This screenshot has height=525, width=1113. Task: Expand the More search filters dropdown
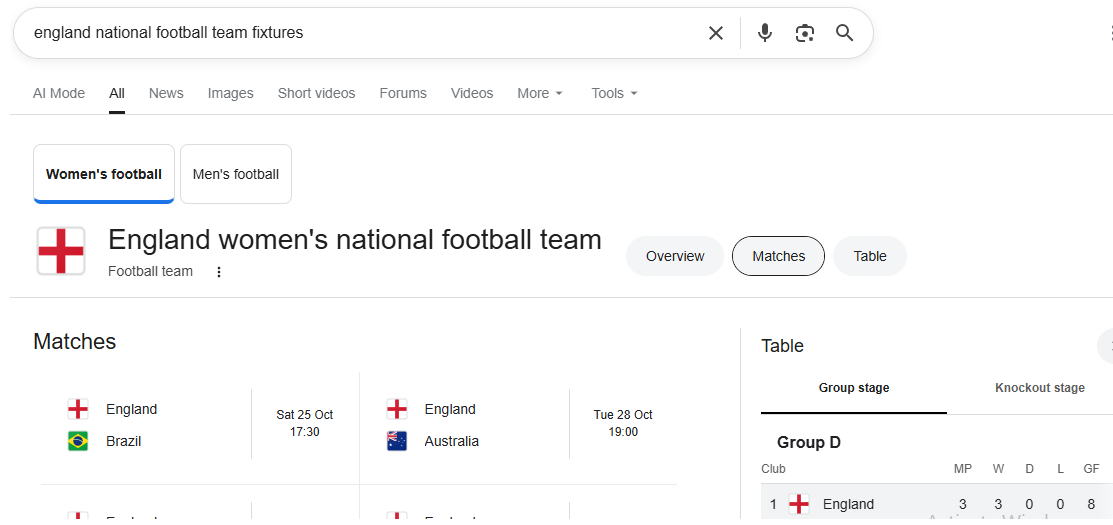(540, 93)
